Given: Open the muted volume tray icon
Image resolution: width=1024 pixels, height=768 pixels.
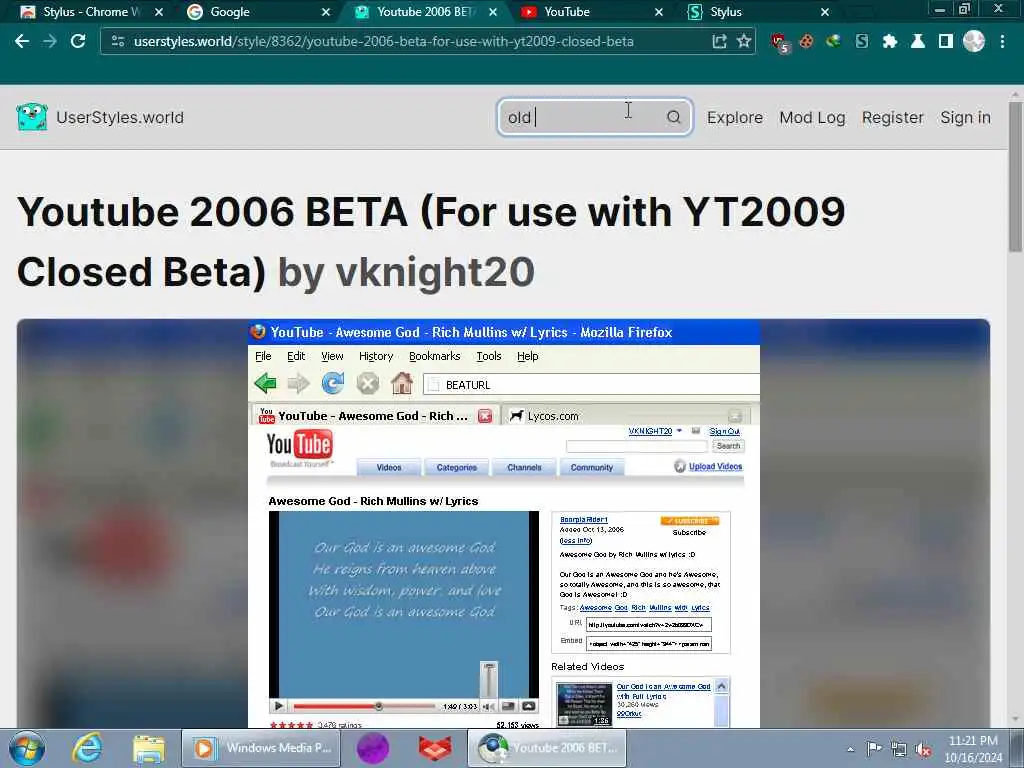Looking at the screenshot, I should point(923,749).
